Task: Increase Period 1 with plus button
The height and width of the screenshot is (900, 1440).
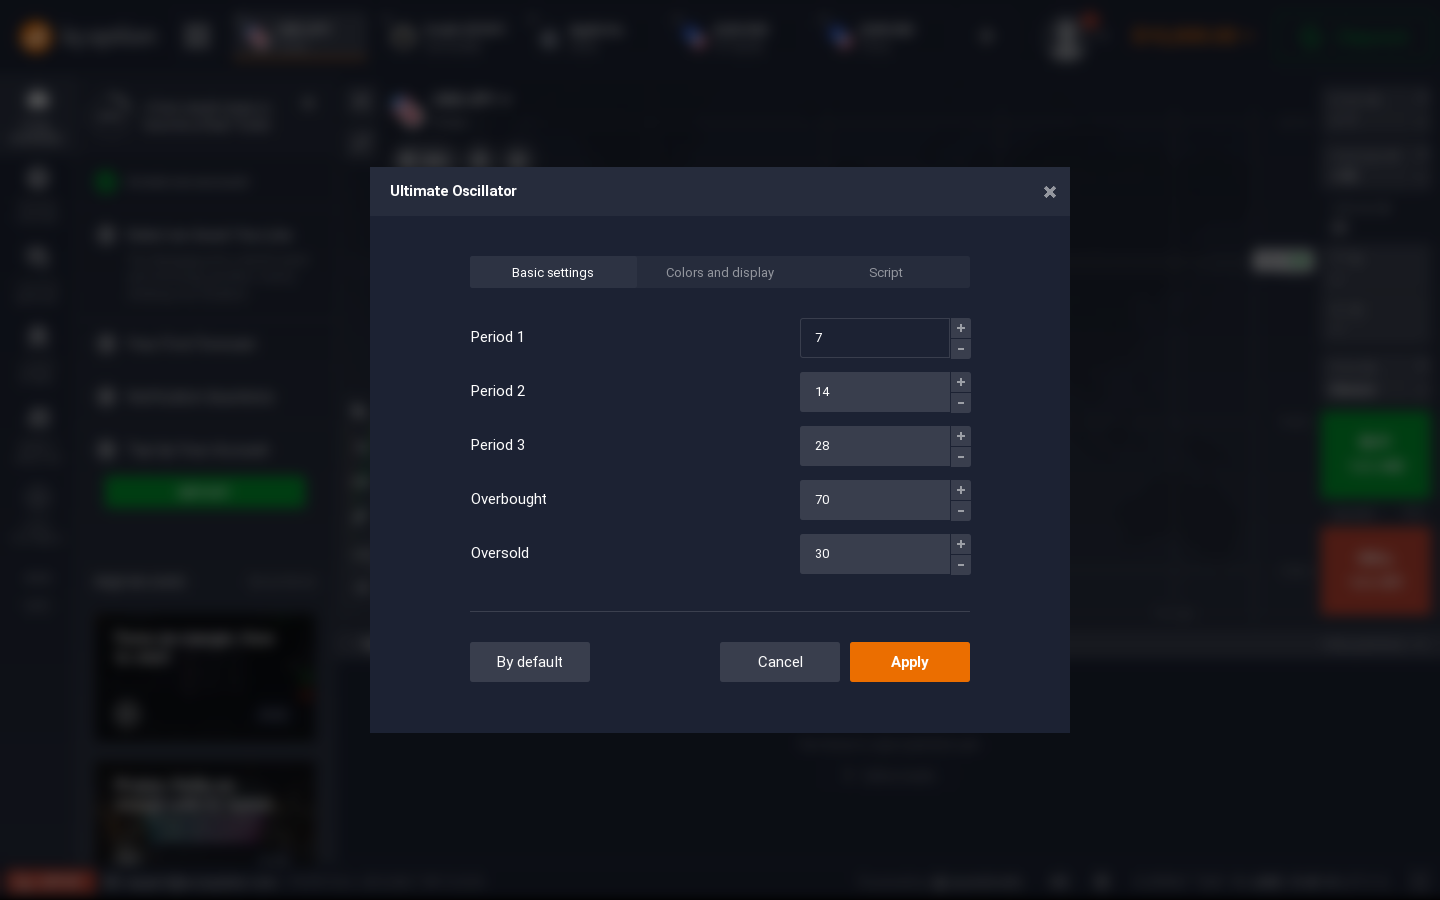Action: [961, 328]
